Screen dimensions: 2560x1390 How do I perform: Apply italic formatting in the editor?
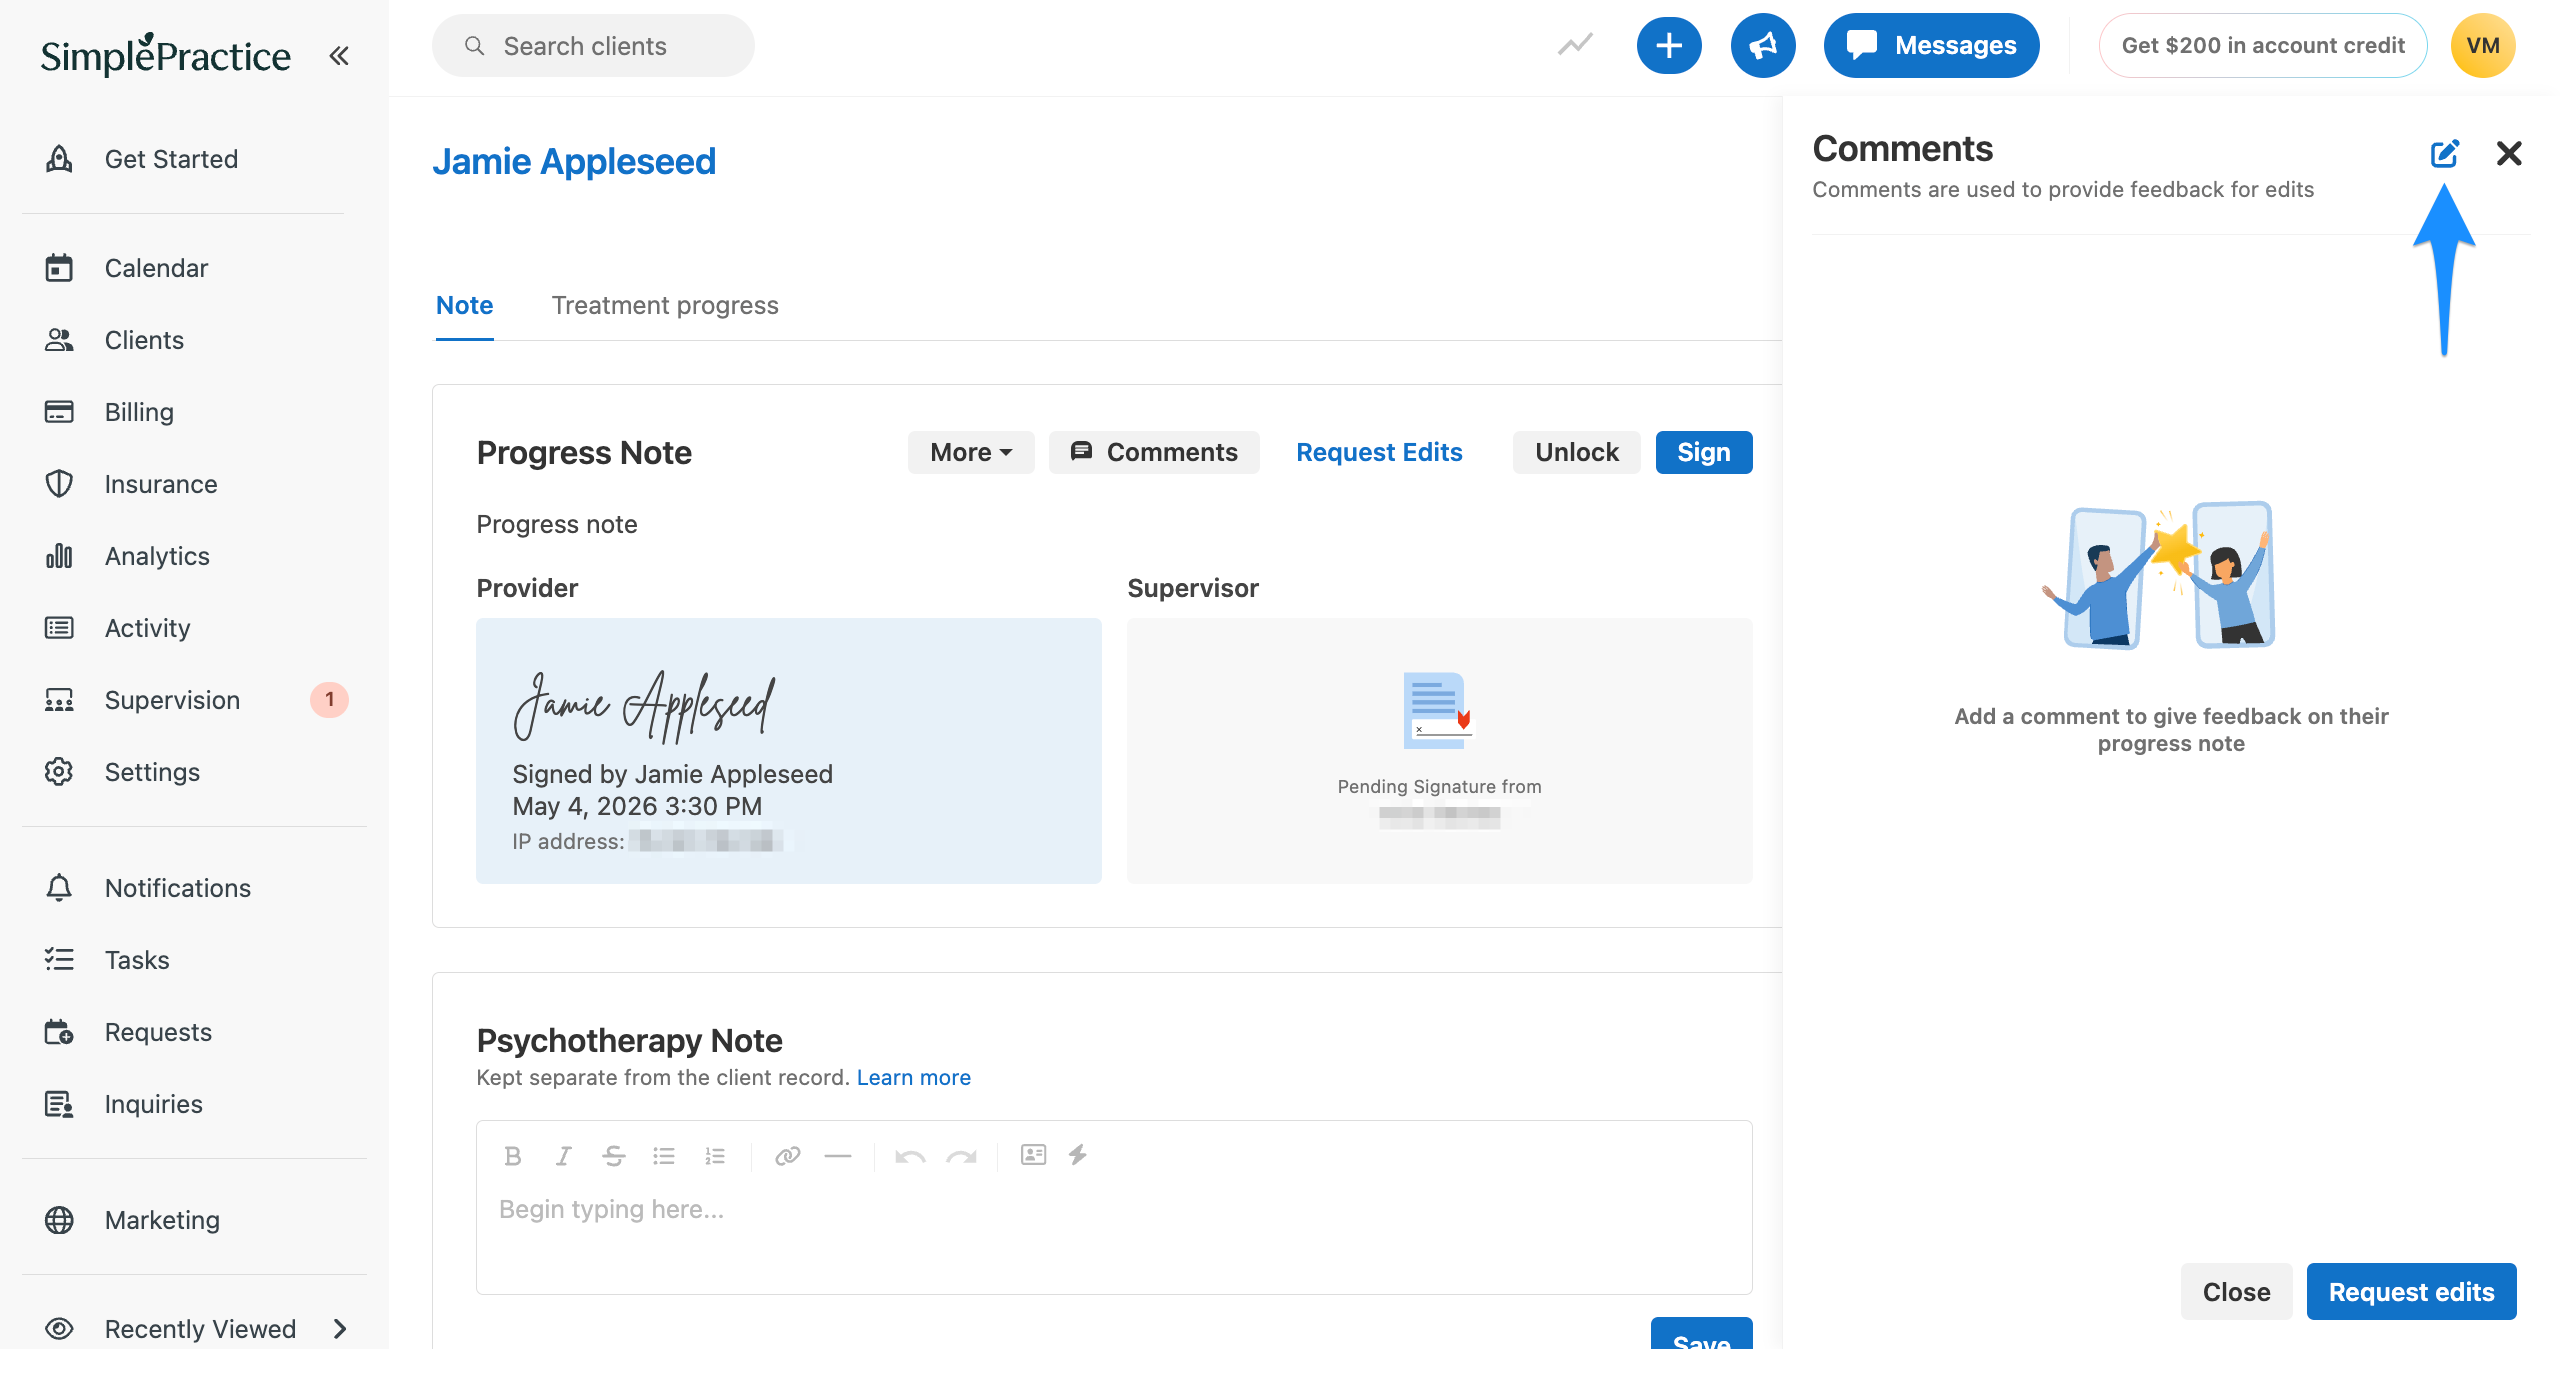point(563,1156)
